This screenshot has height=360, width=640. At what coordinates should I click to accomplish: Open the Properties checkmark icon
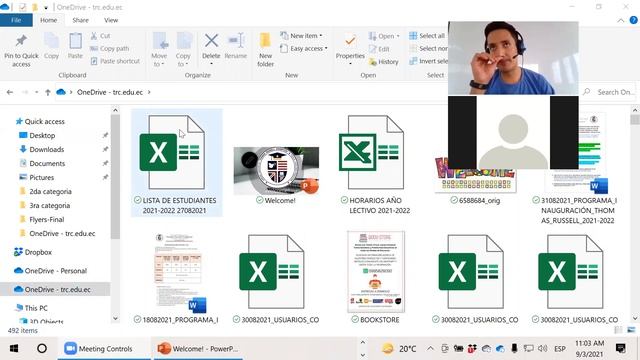[x=350, y=41]
